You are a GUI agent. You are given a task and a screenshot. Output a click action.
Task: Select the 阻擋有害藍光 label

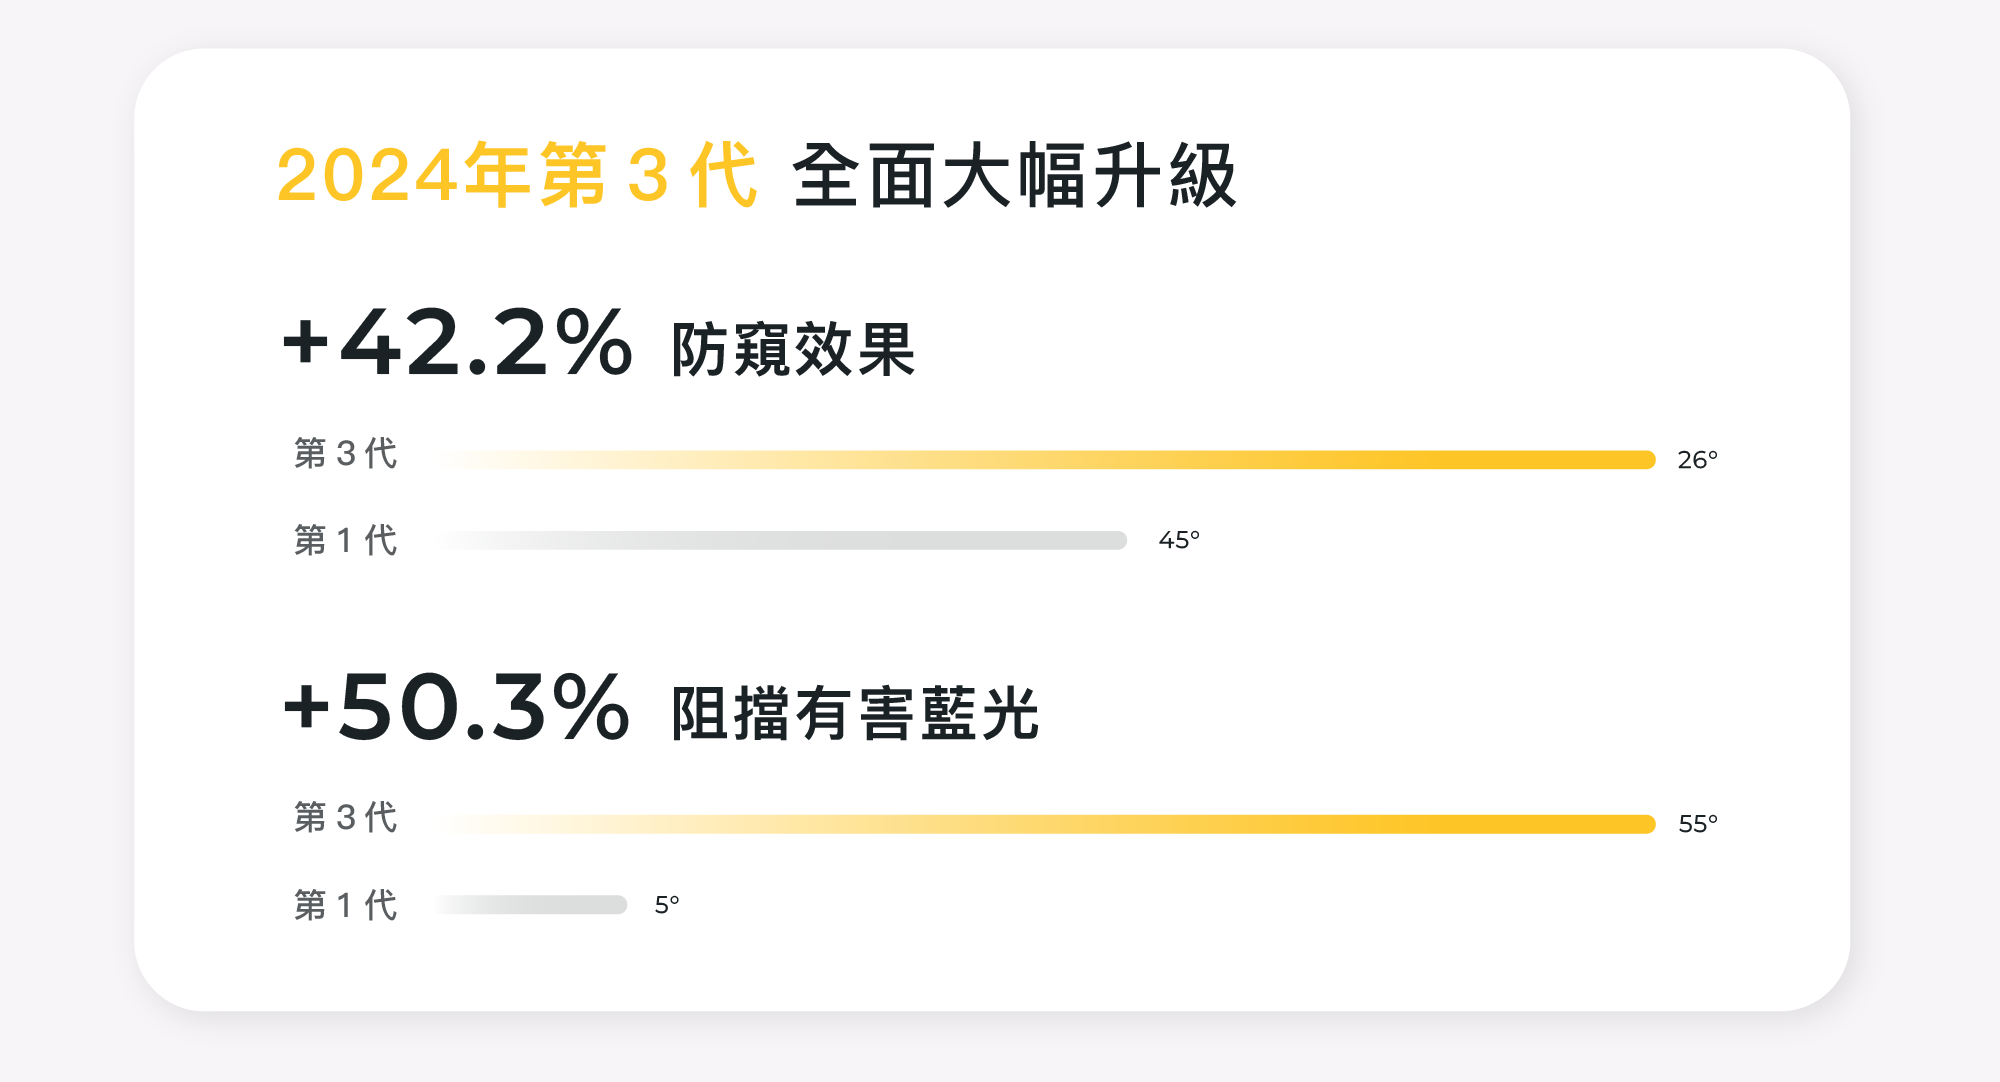click(855, 714)
